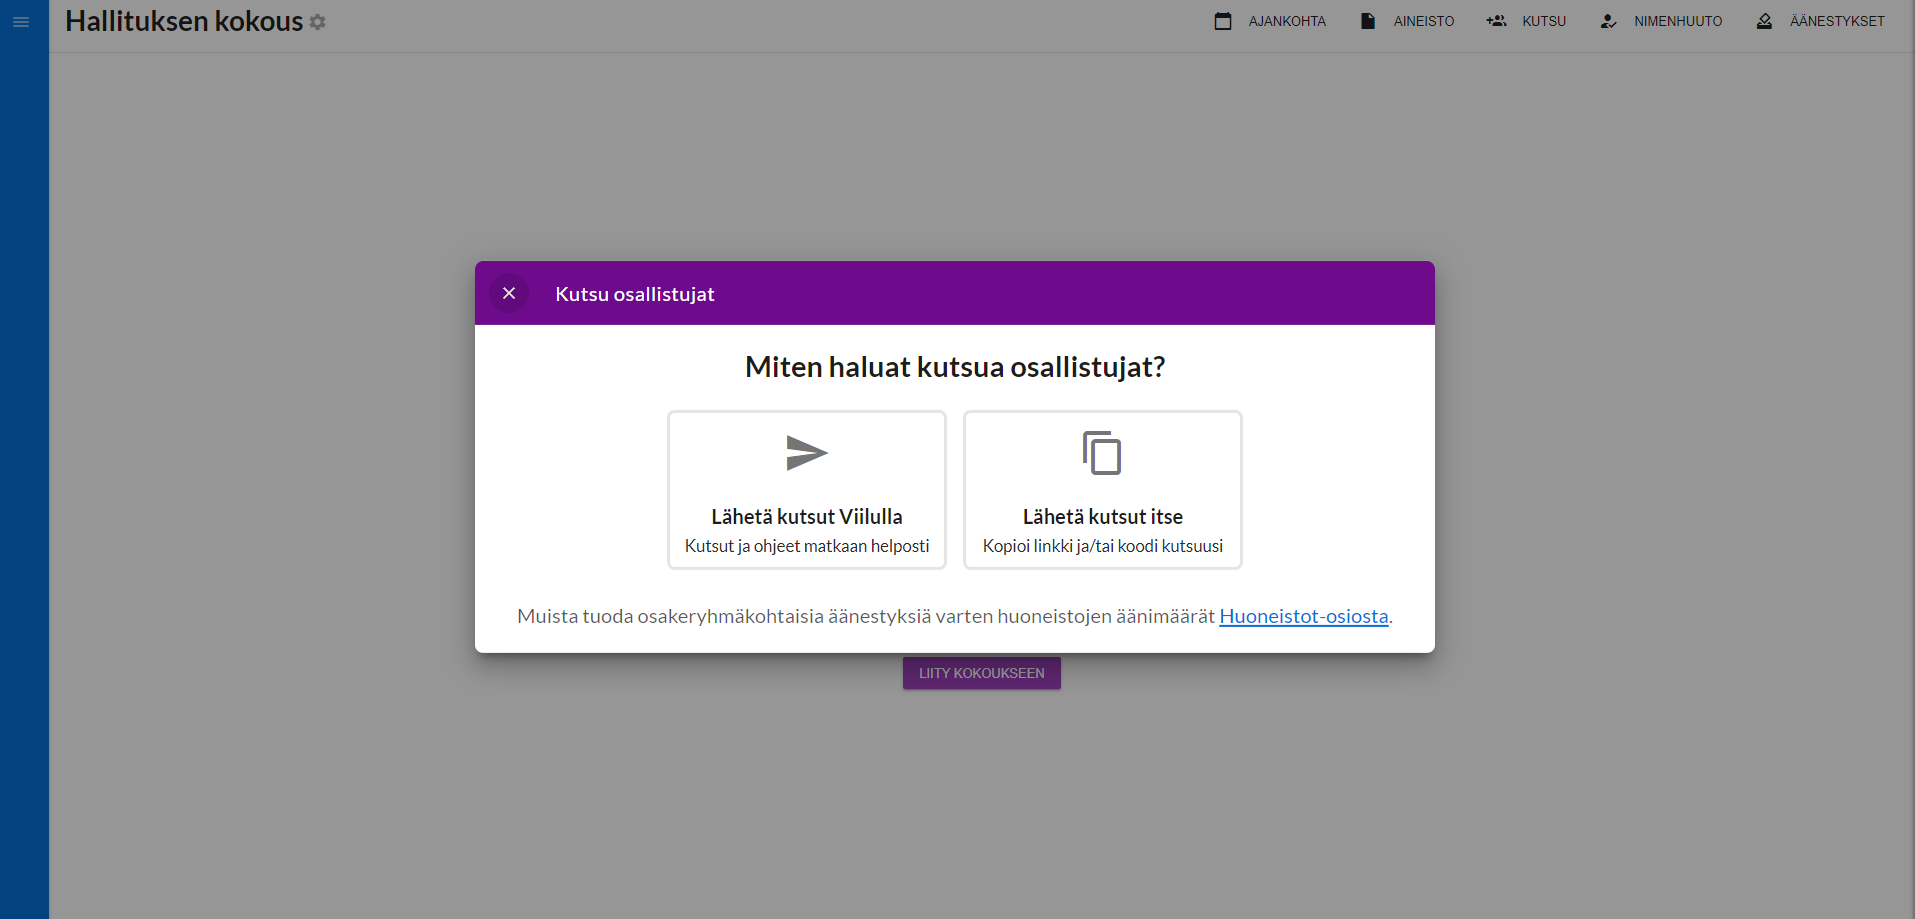This screenshot has height=919, width=1915.
Task: Click the ballot icon for Äänestykset
Action: point(1764,21)
